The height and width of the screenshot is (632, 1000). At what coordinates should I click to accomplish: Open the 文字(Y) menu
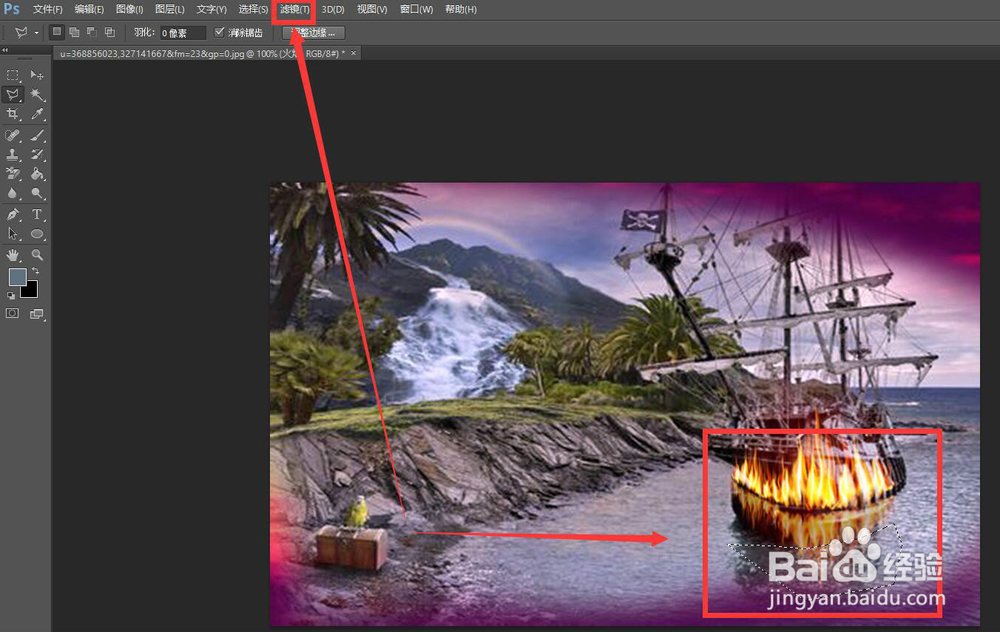(x=211, y=10)
